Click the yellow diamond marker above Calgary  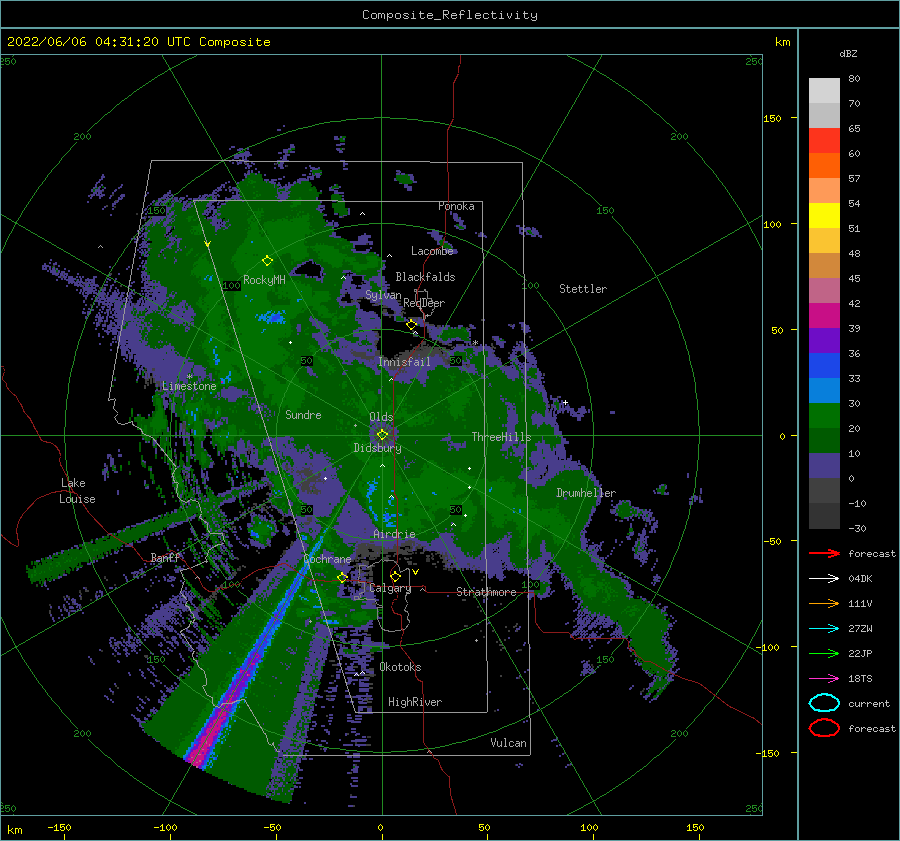click(x=395, y=576)
